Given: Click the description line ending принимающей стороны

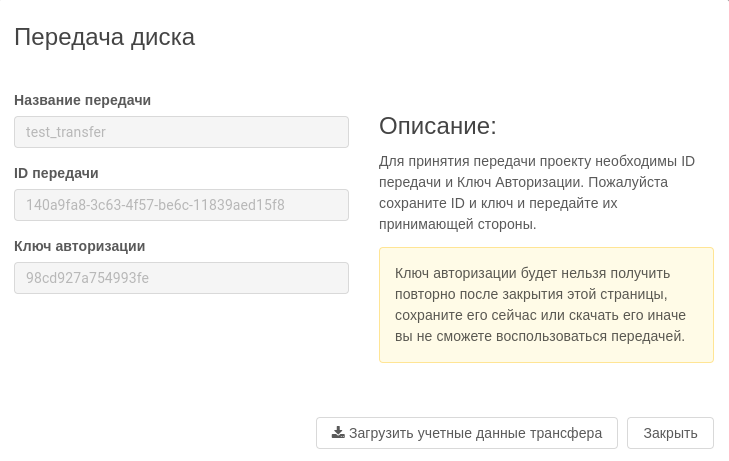Looking at the screenshot, I should coord(457,224).
